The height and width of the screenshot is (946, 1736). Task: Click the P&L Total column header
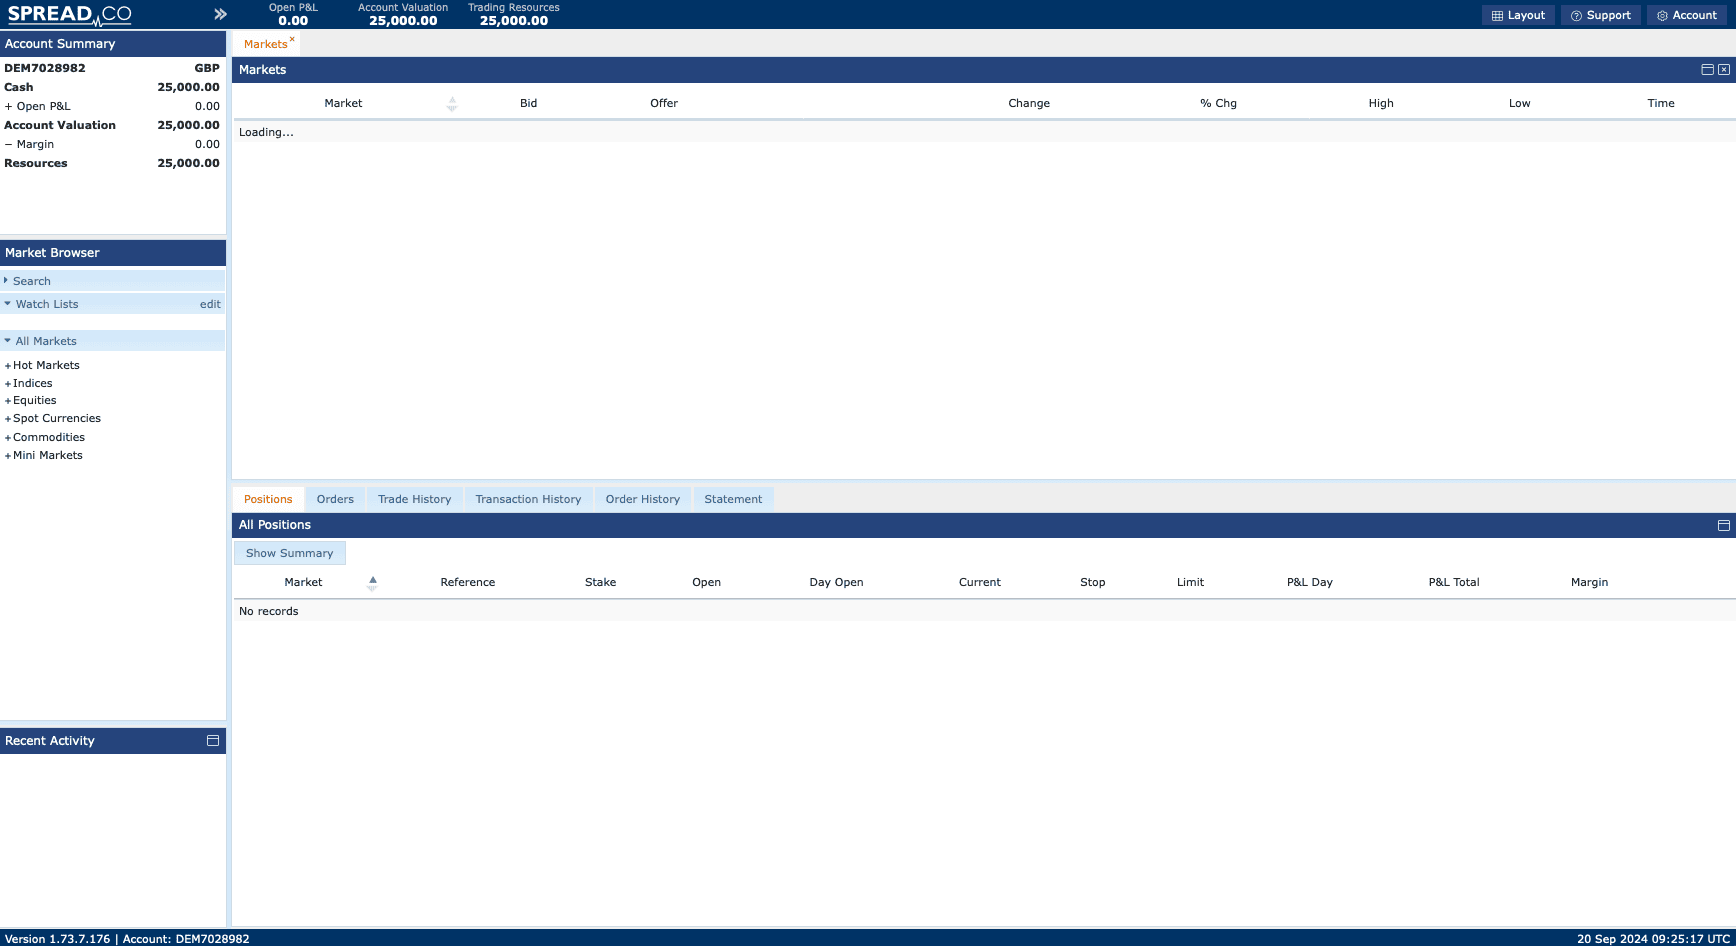(x=1454, y=582)
